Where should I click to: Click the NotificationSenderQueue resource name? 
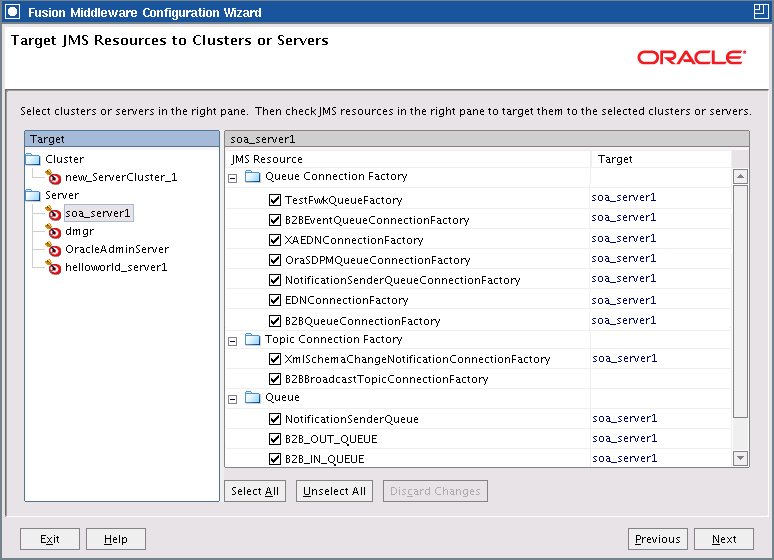click(x=352, y=419)
